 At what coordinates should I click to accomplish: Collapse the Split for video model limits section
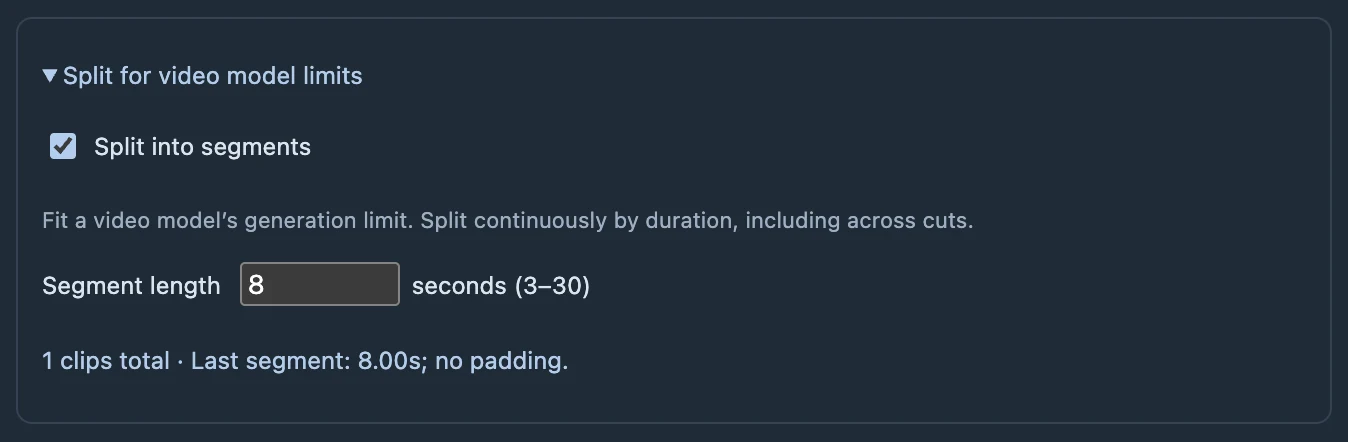coord(202,76)
